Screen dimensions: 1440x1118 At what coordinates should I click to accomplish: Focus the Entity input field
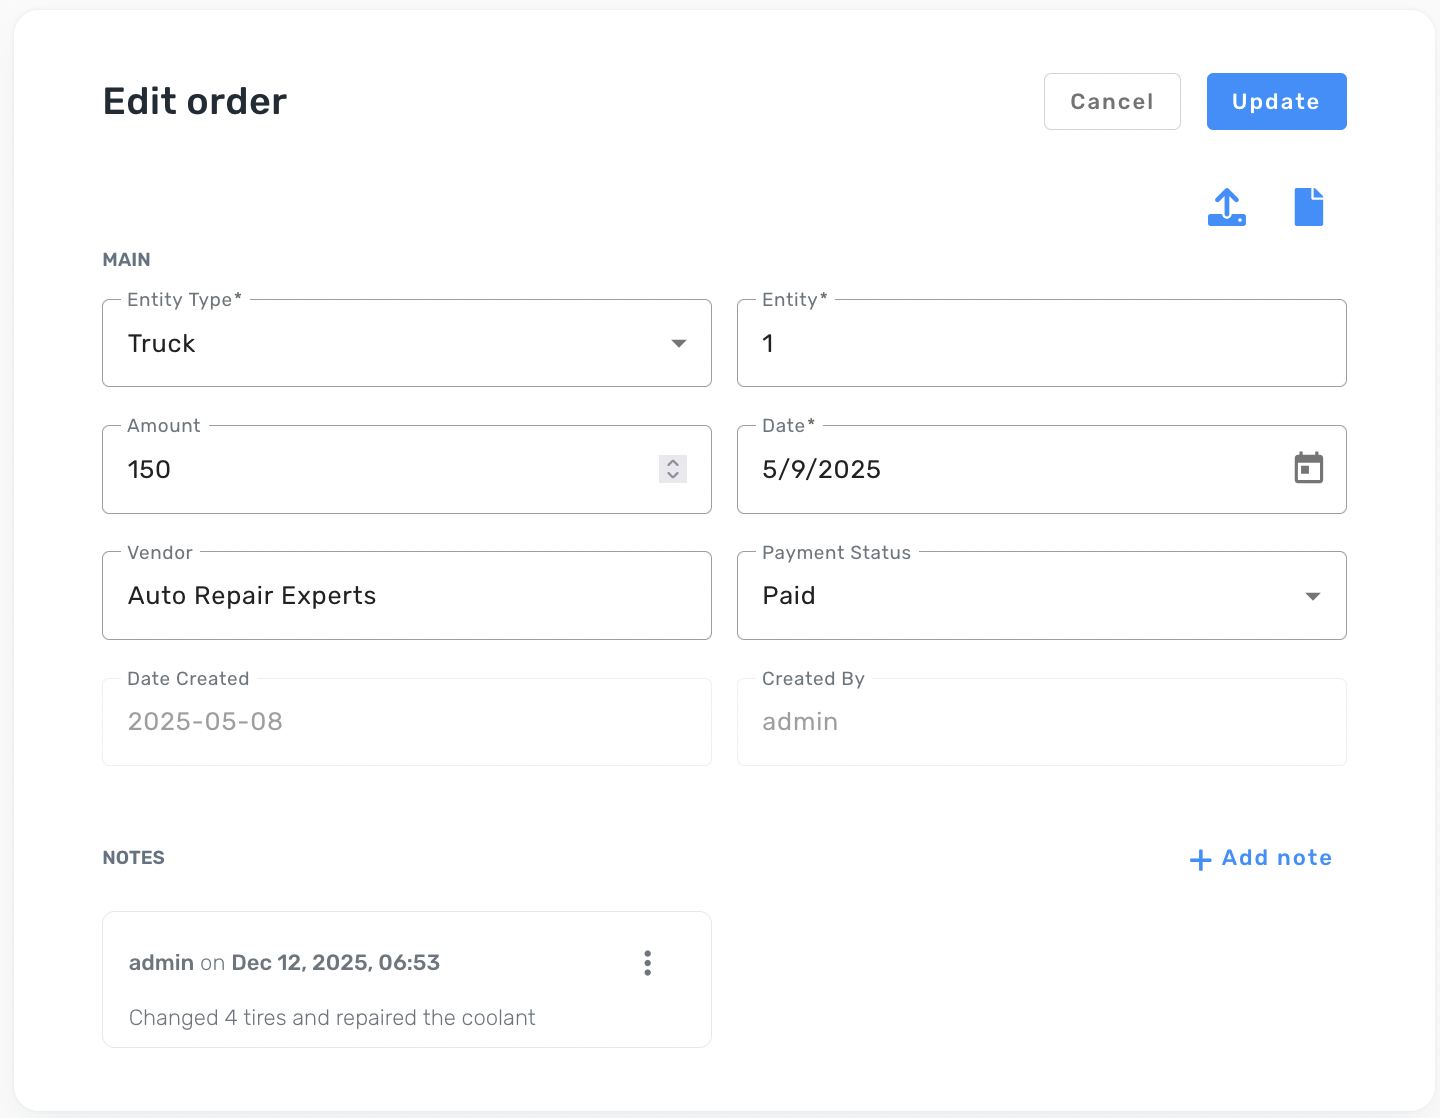pos(1040,343)
